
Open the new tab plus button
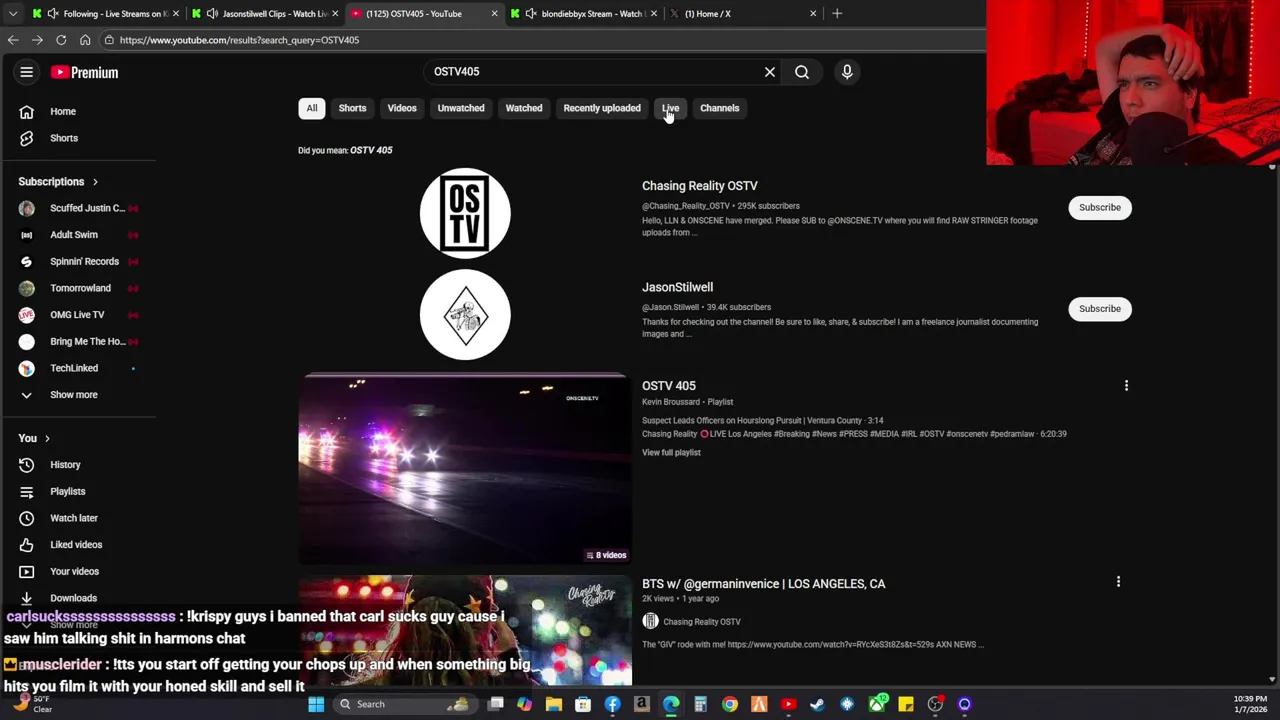(x=837, y=14)
